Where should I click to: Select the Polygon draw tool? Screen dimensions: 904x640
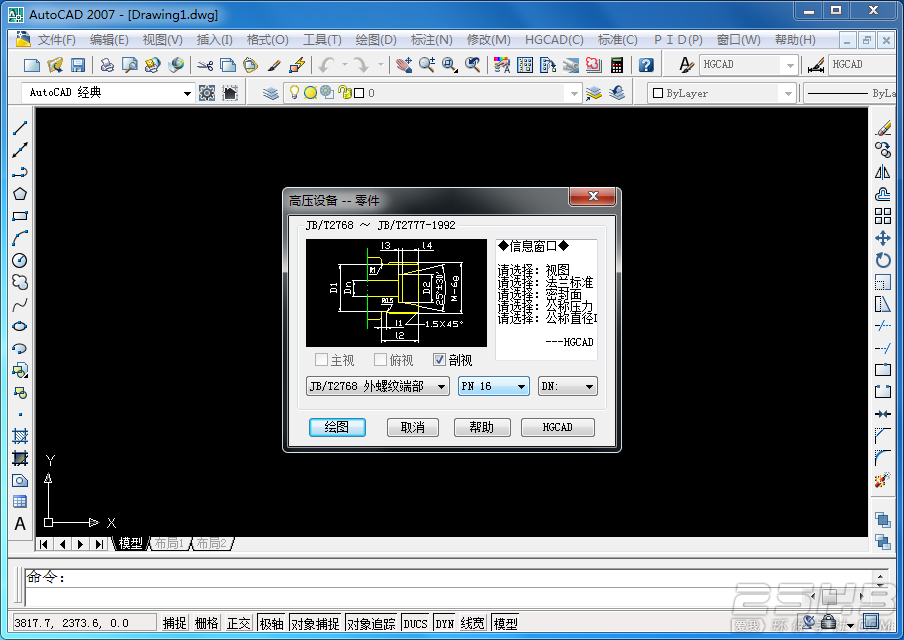tap(20, 194)
